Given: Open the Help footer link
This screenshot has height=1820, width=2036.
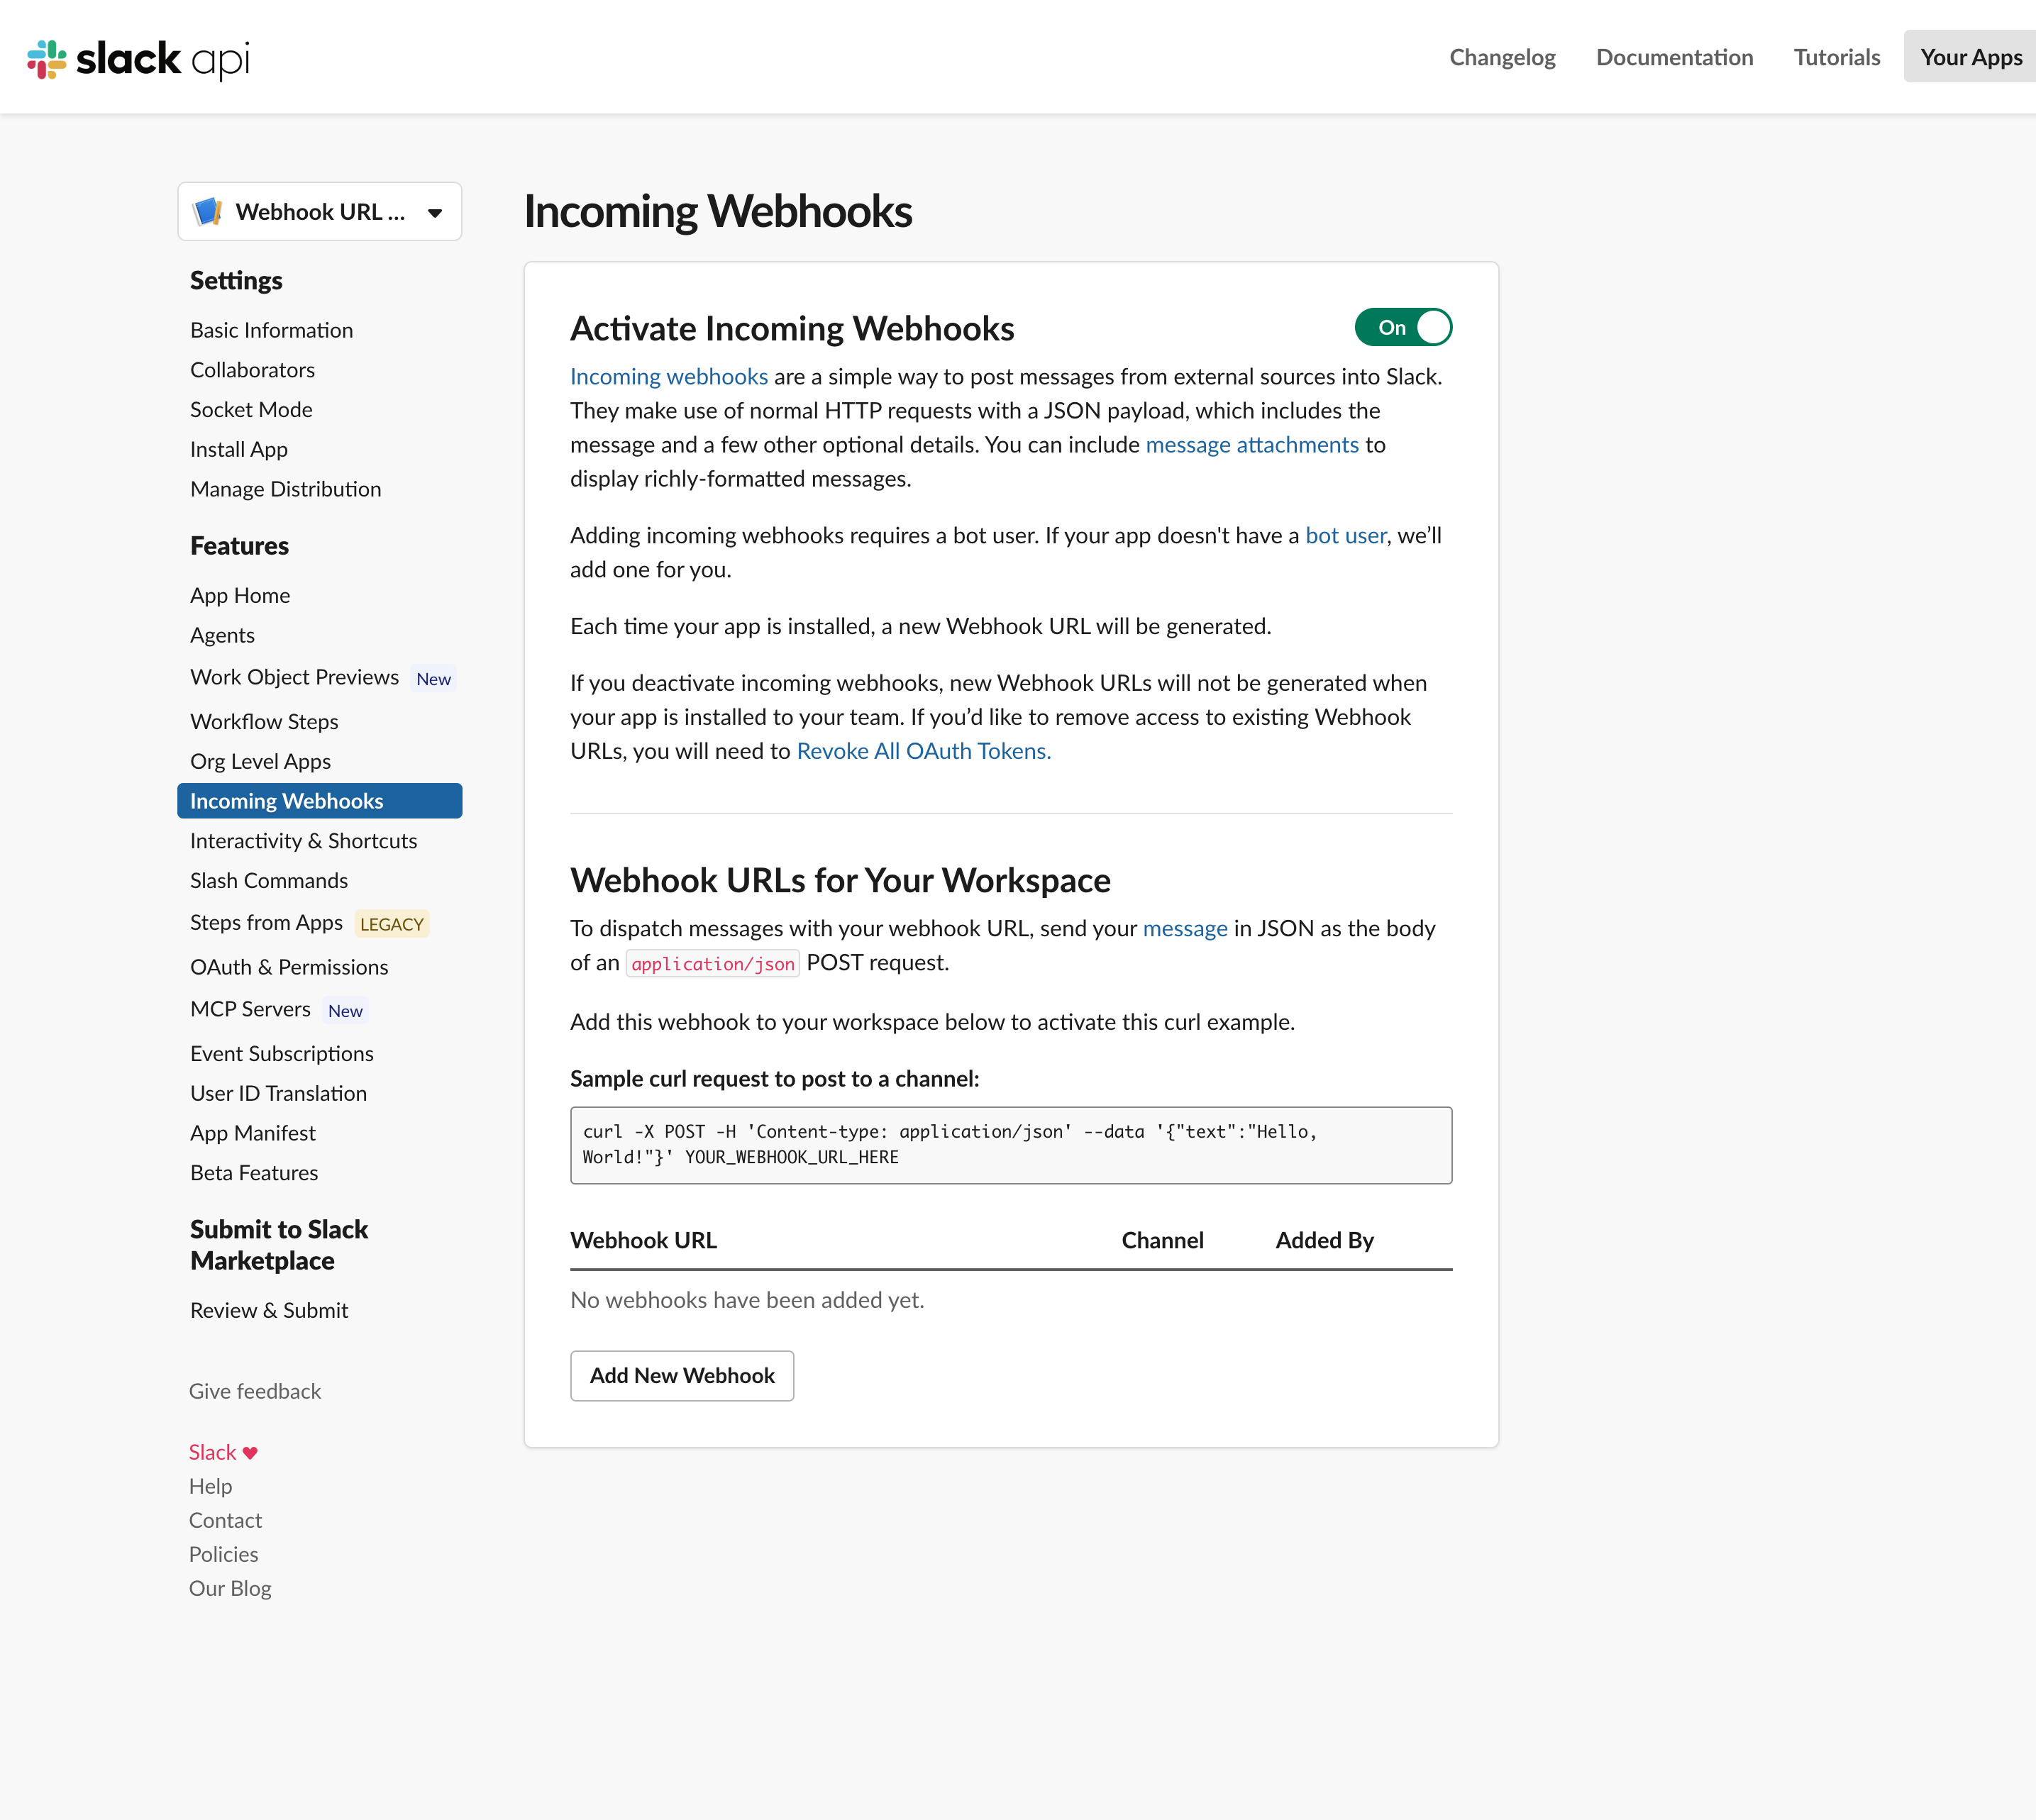Looking at the screenshot, I should tap(210, 1487).
